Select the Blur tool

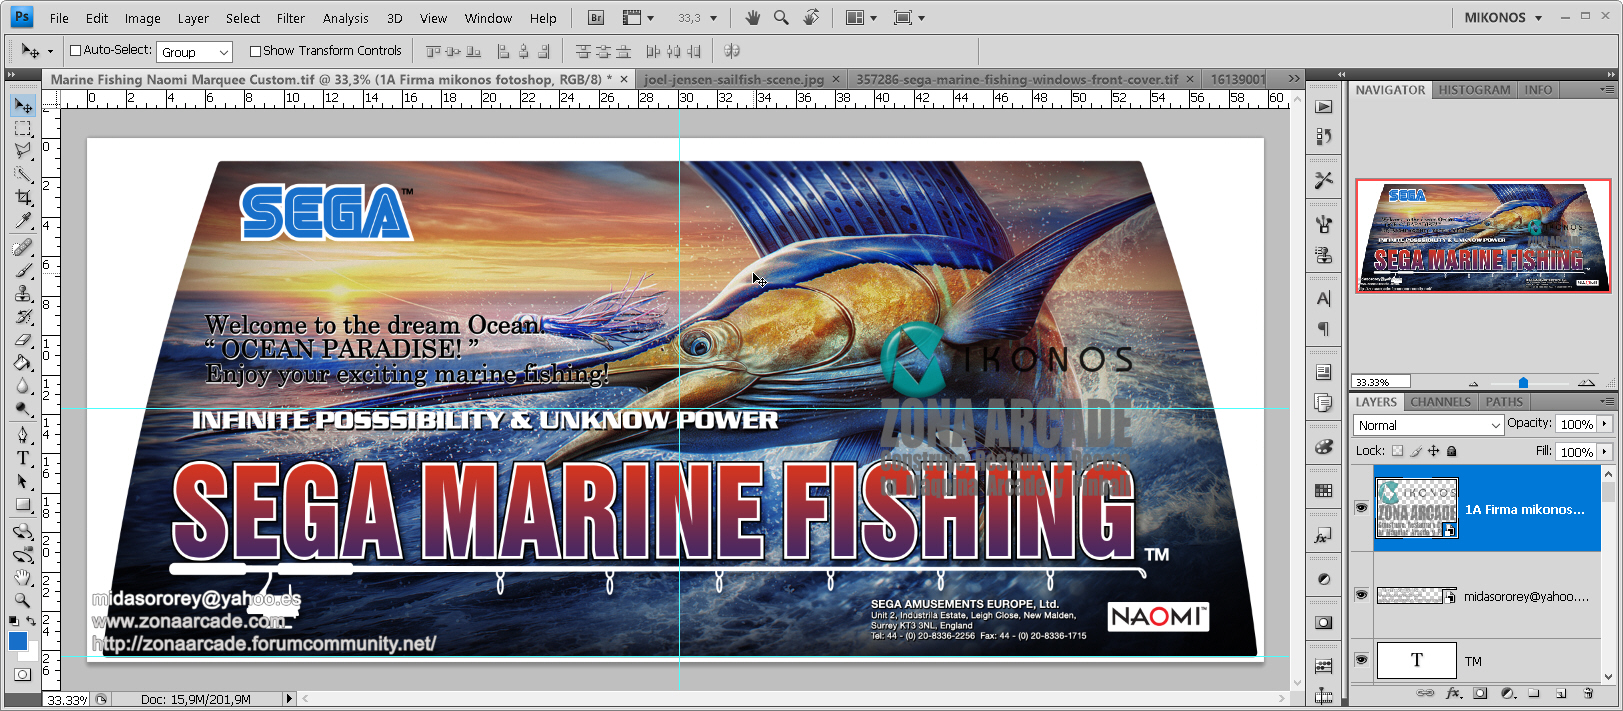point(23,385)
